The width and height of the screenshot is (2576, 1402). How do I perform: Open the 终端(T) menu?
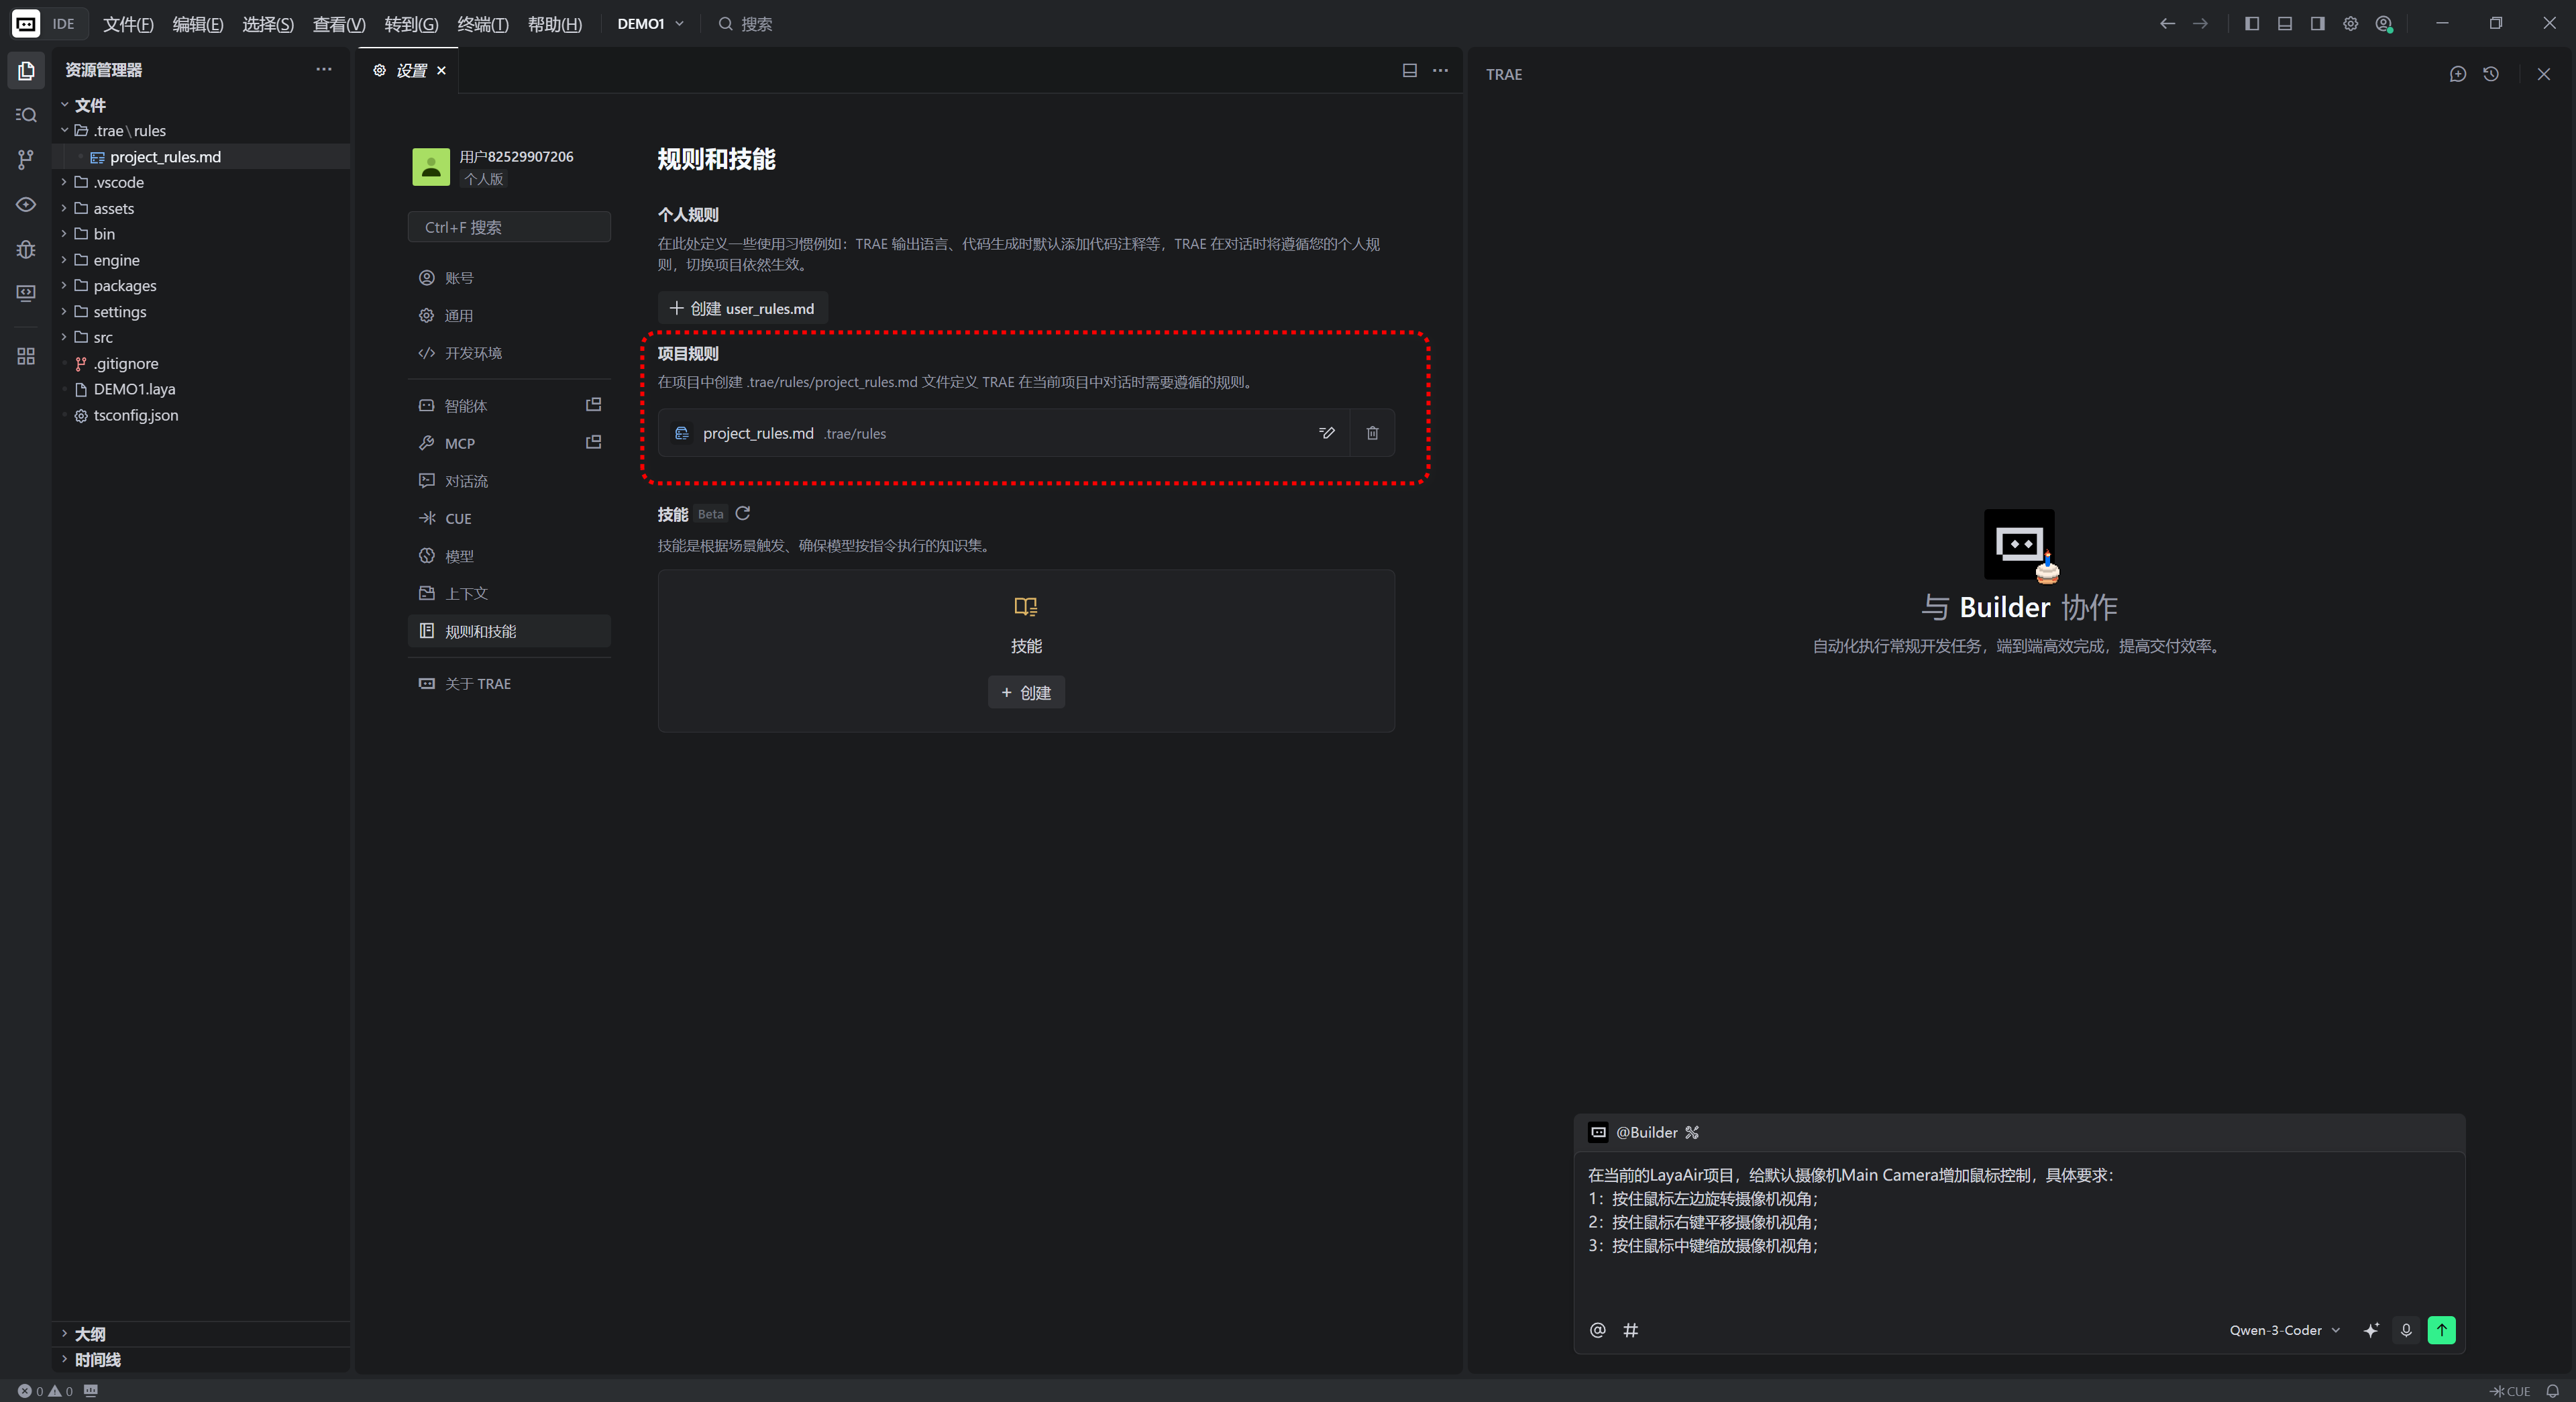[x=482, y=24]
